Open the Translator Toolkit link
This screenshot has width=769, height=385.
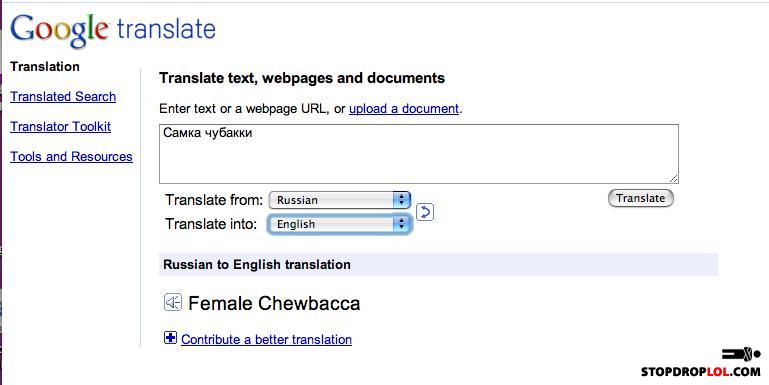(61, 127)
